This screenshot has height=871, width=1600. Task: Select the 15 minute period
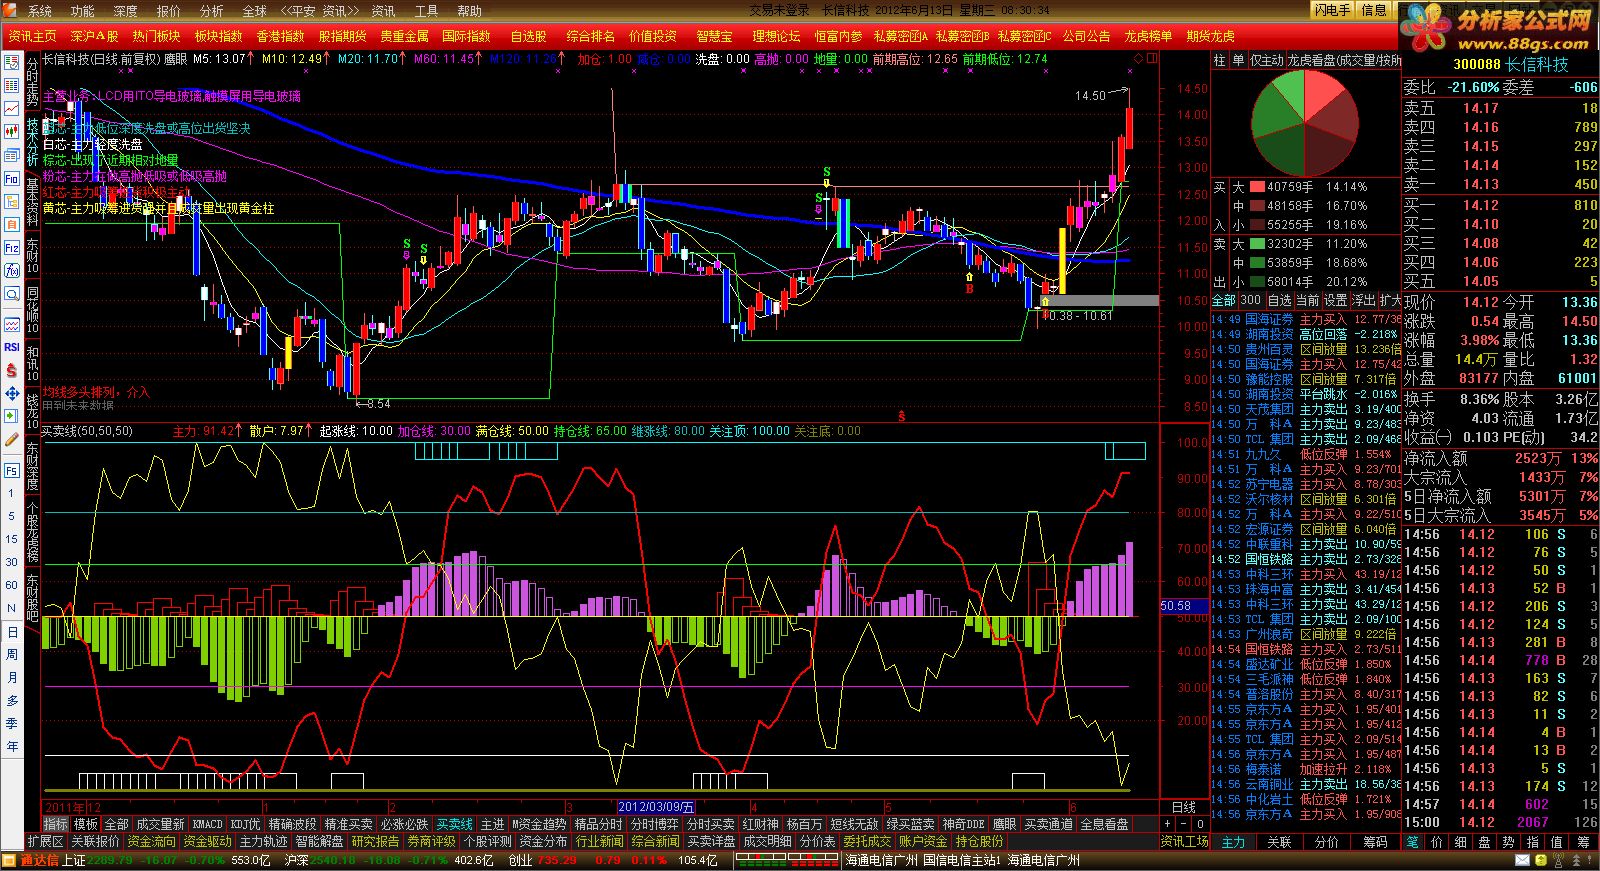12,539
